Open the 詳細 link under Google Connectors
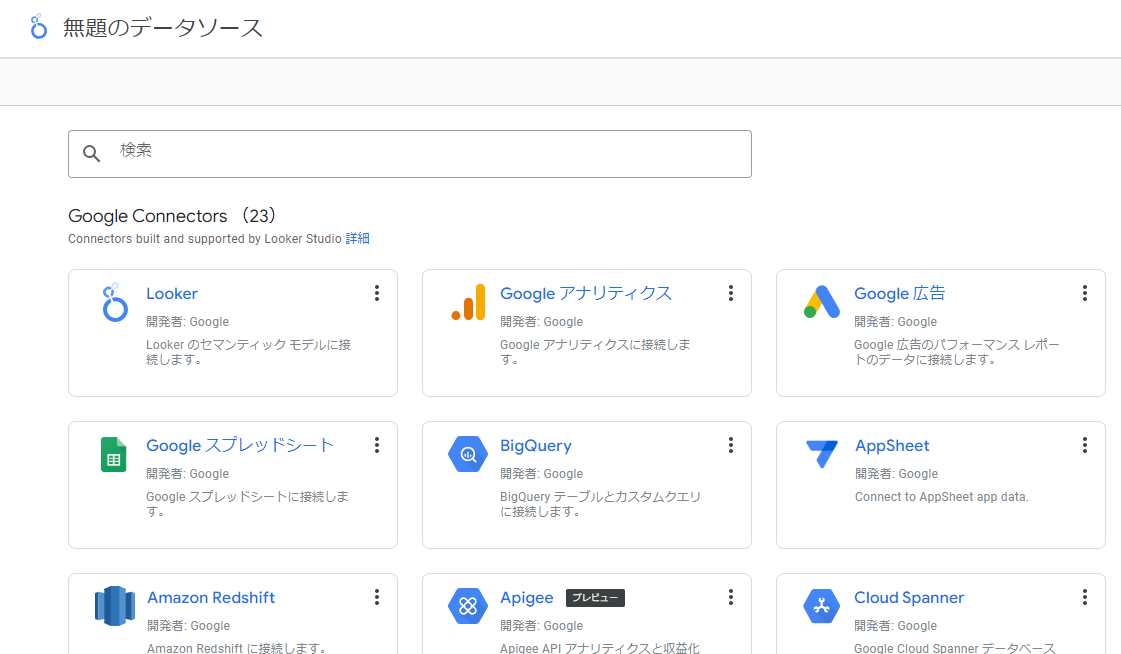Viewport: 1121px width, 654px height. pyautogui.click(x=357, y=239)
